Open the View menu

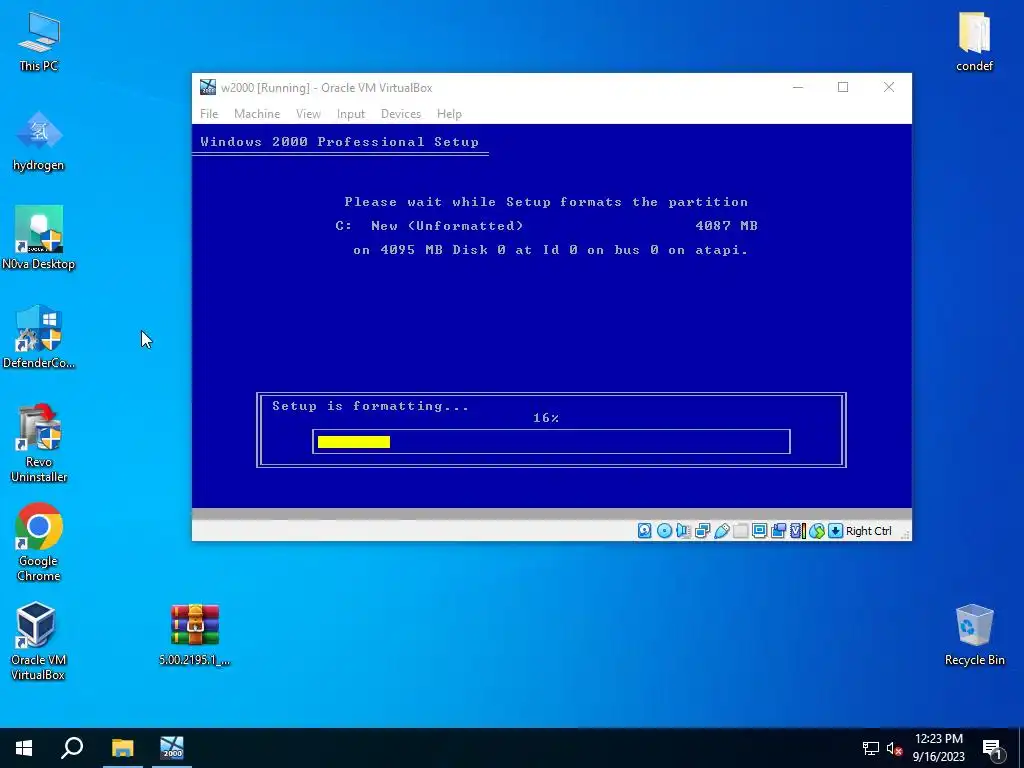click(308, 114)
